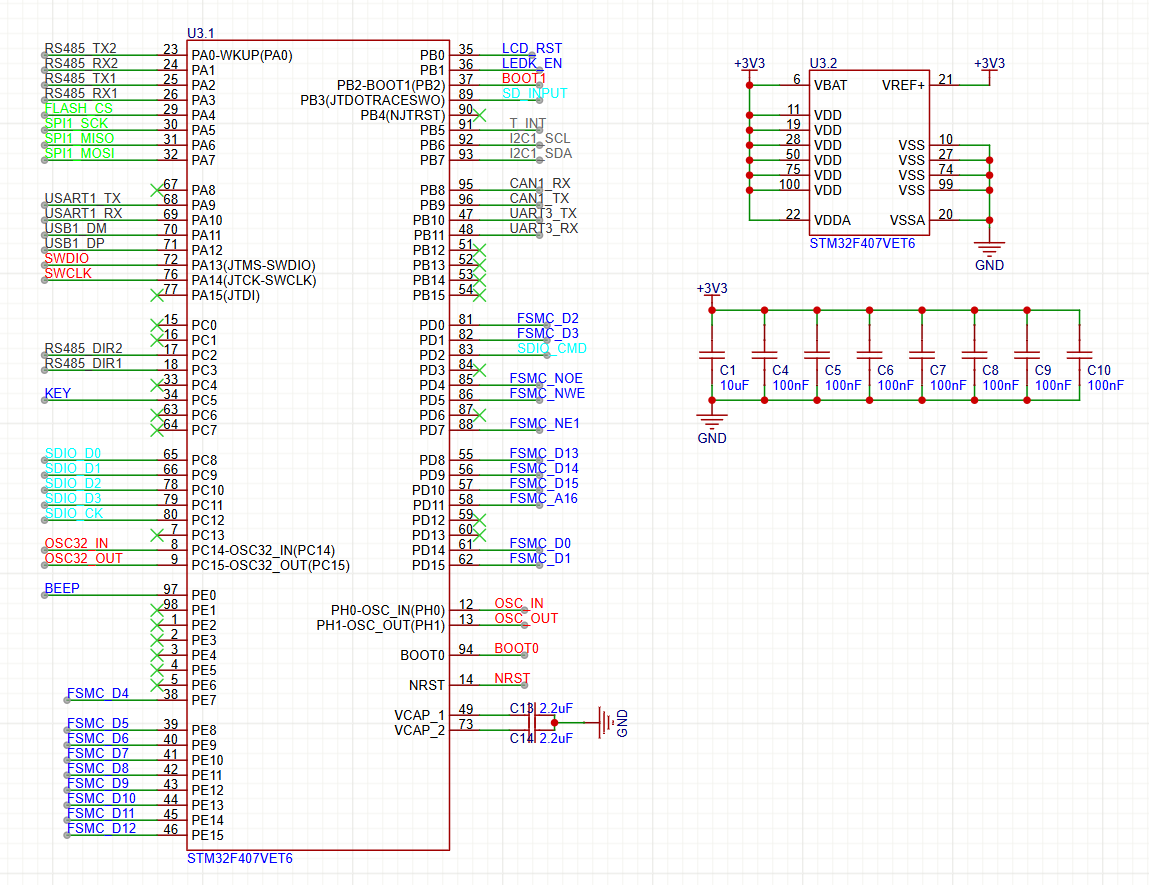This screenshot has height=885, width=1149.
Task: Click the FLASH_CS net label
Action: [x=78, y=108]
